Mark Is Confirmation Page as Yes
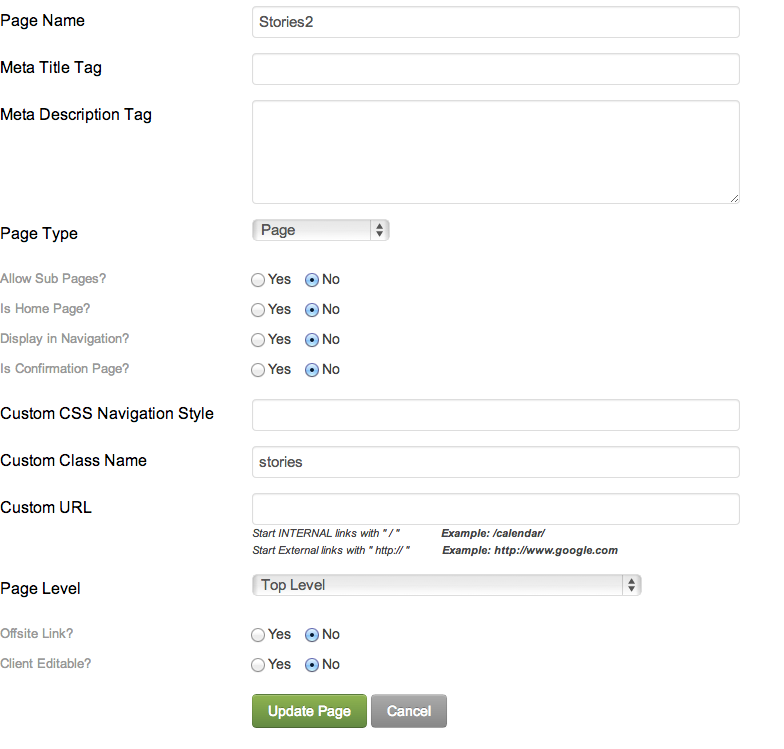The height and width of the screenshot is (749, 784). [x=258, y=370]
